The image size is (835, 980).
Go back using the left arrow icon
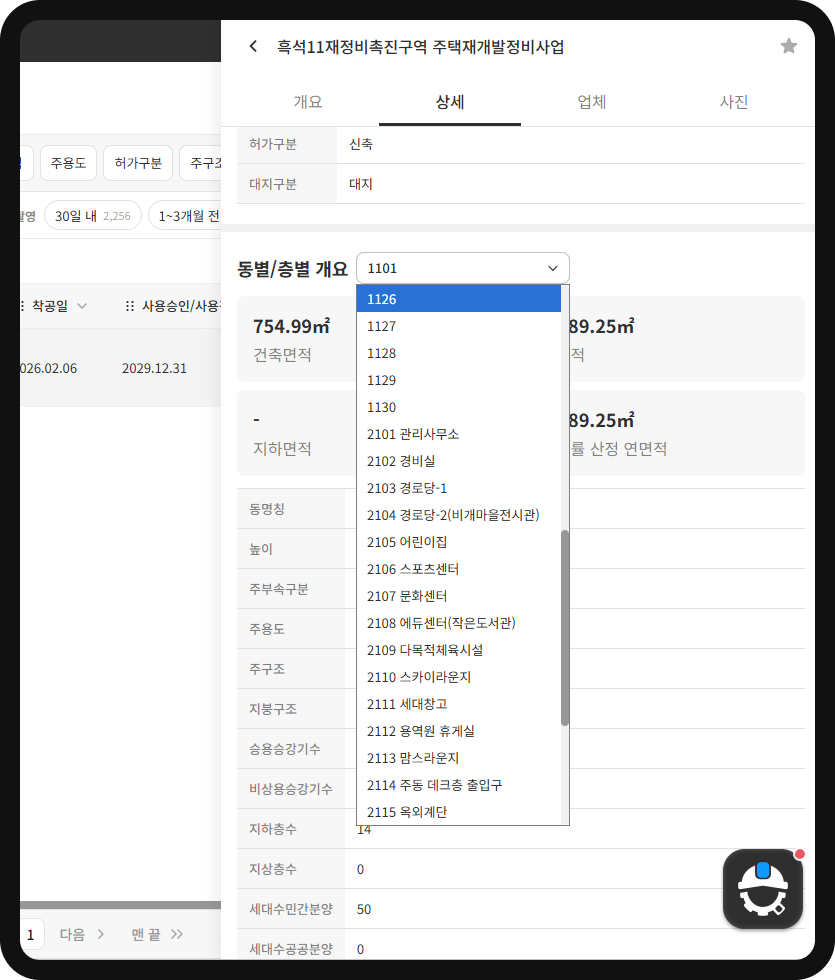[253, 46]
